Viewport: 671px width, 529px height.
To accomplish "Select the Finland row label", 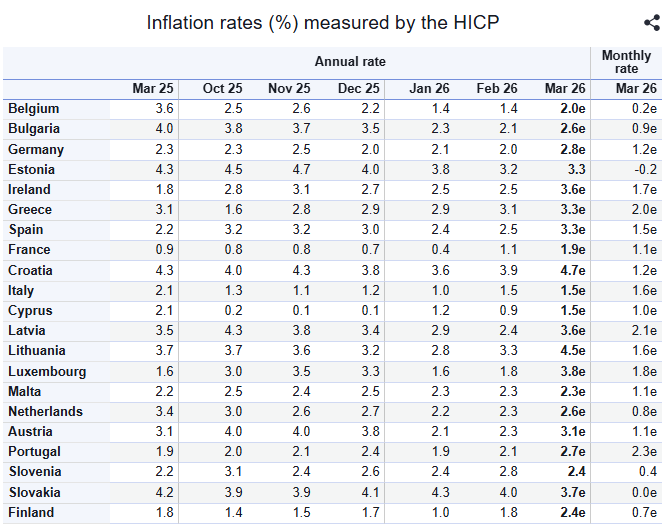I will click(30, 512).
